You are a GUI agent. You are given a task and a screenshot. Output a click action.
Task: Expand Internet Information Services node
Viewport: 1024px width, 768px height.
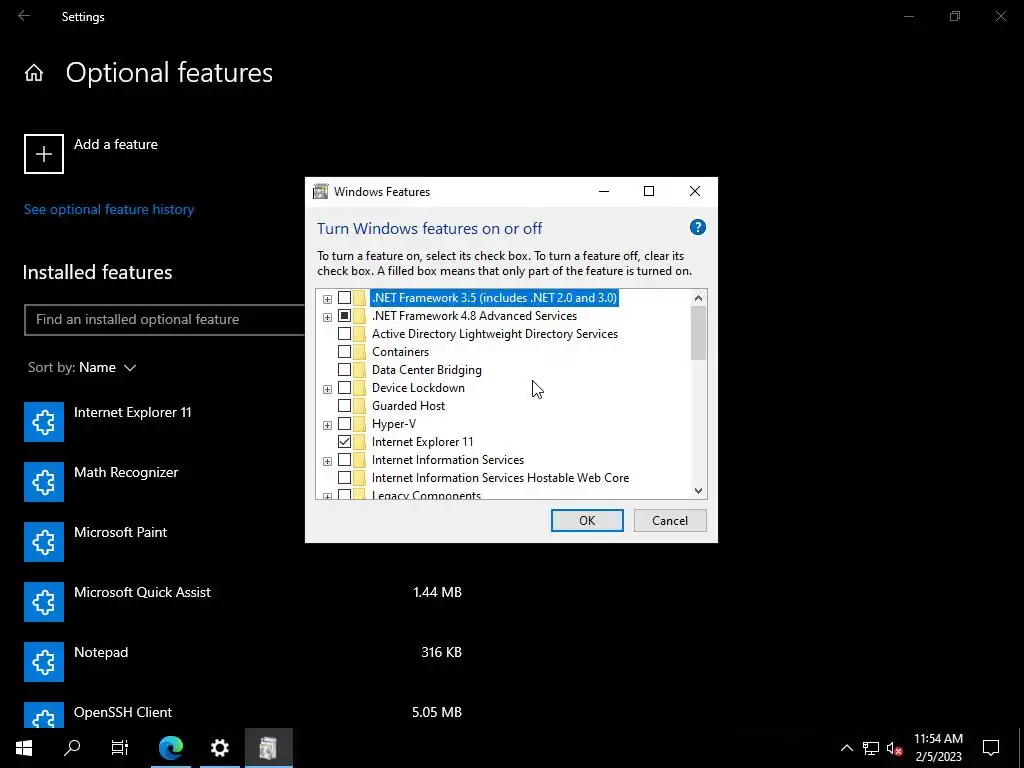pos(327,461)
